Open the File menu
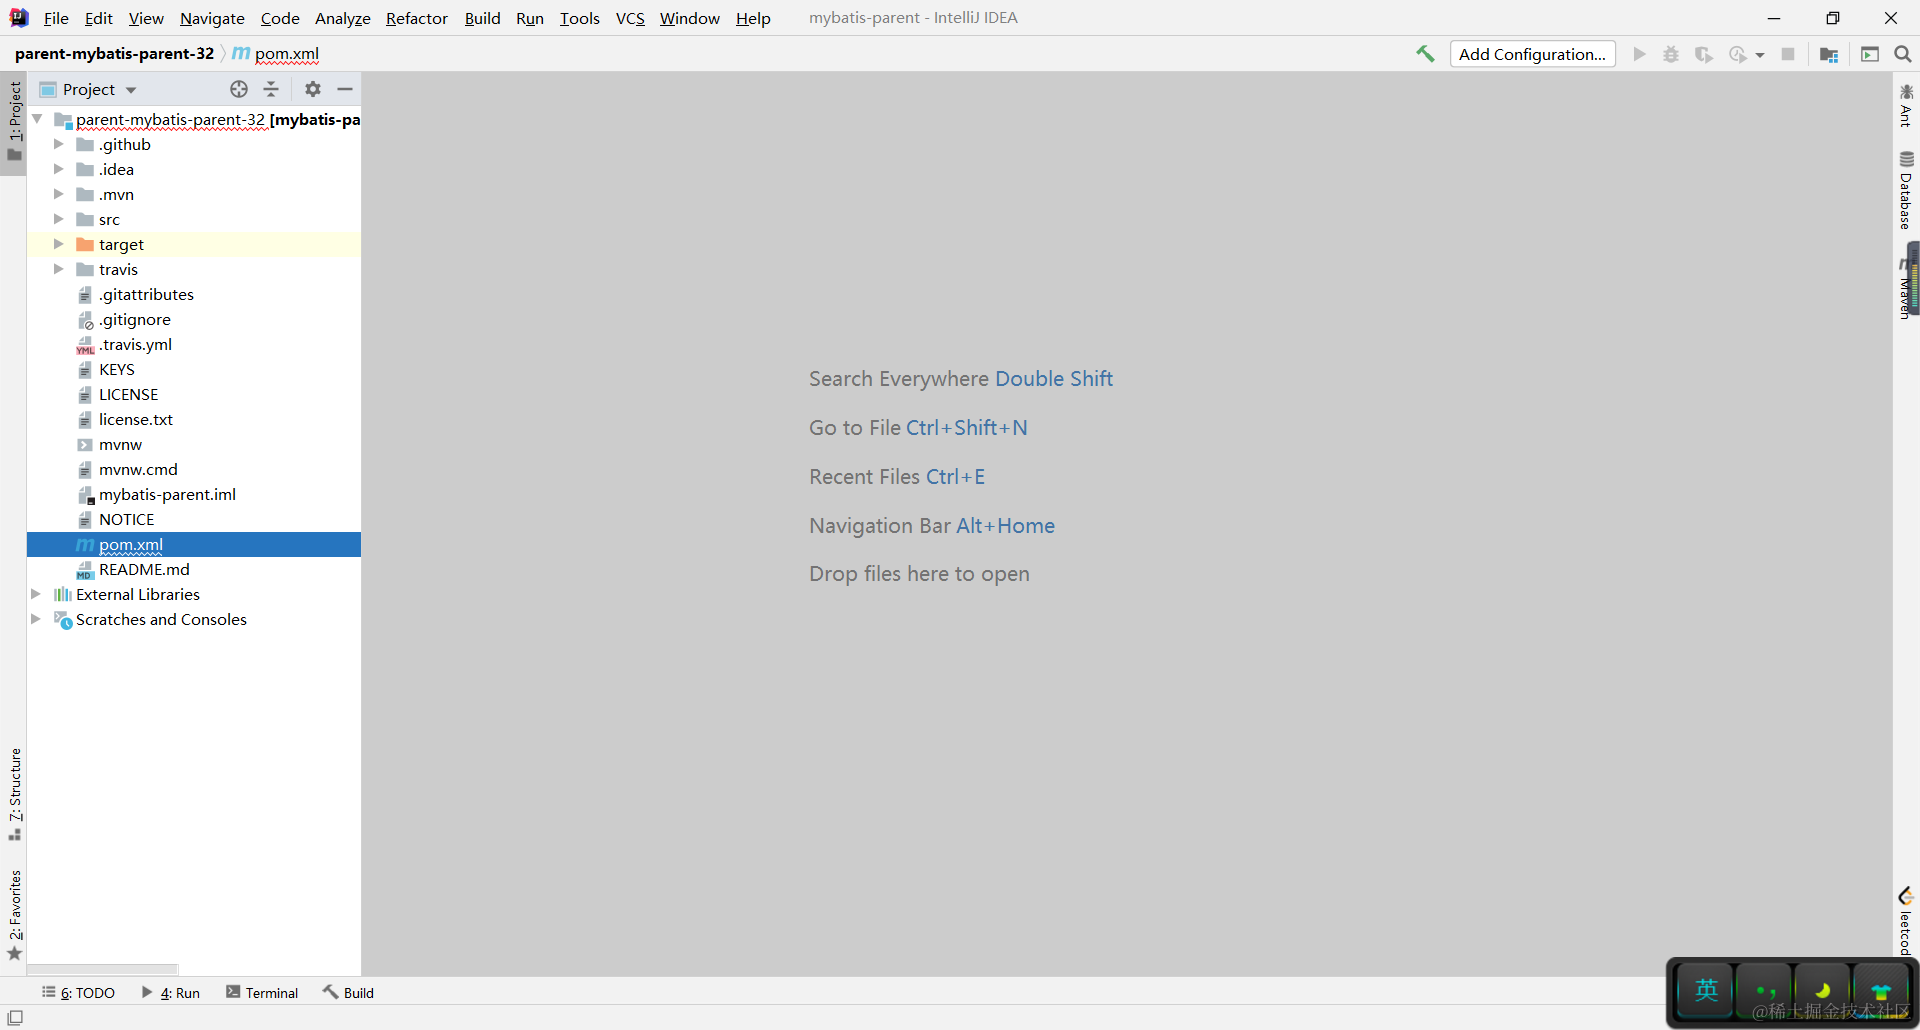 (x=56, y=18)
